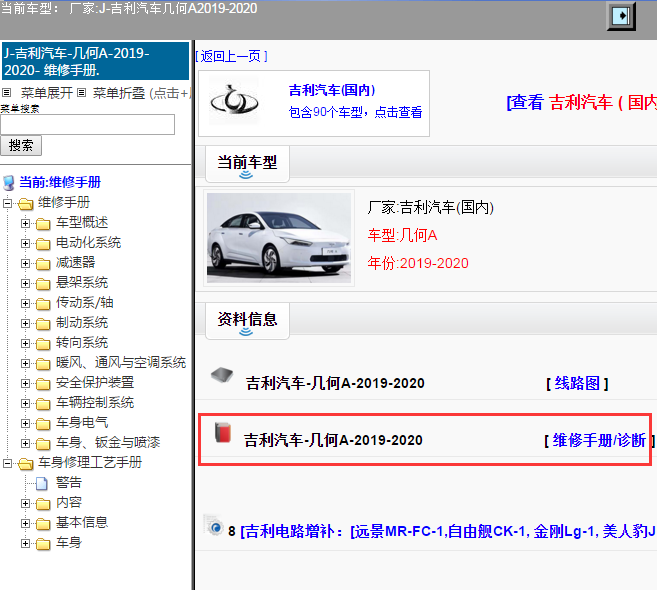The image size is (657, 590).
Task: Expand the 车身、钣金与喷漆 node
Action: [x=25, y=443]
